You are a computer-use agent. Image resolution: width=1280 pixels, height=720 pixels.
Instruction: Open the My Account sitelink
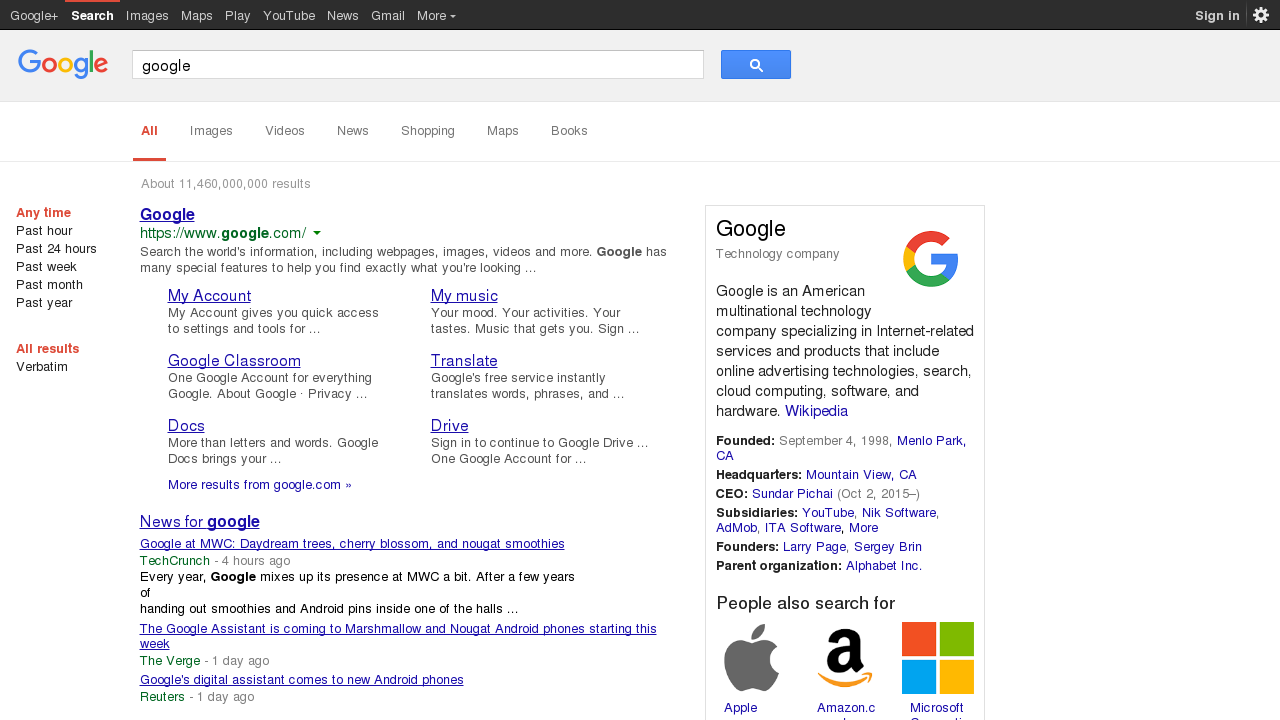pyautogui.click(x=209, y=296)
